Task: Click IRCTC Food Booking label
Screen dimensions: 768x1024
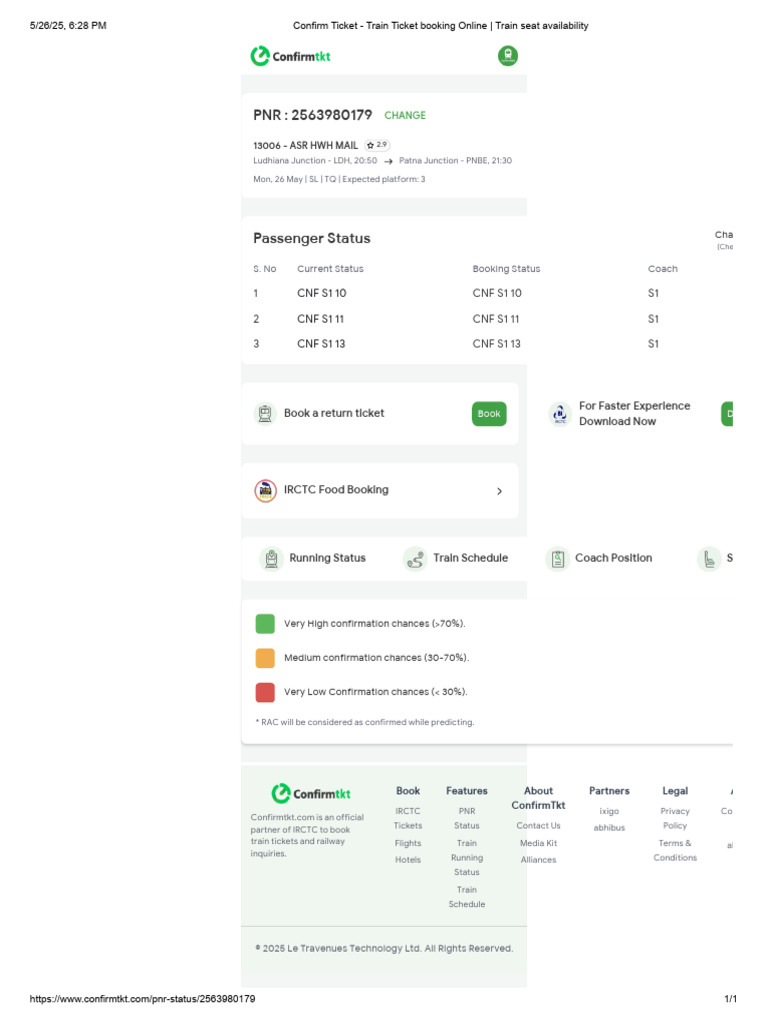Action: click(x=336, y=490)
